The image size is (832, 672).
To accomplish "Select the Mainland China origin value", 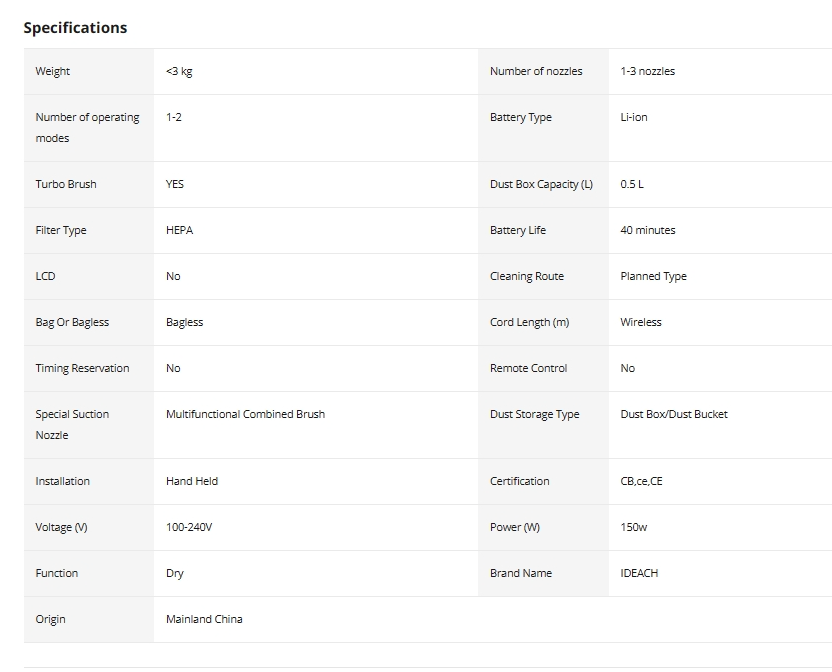I will pyautogui.click(x=204, y=619).
